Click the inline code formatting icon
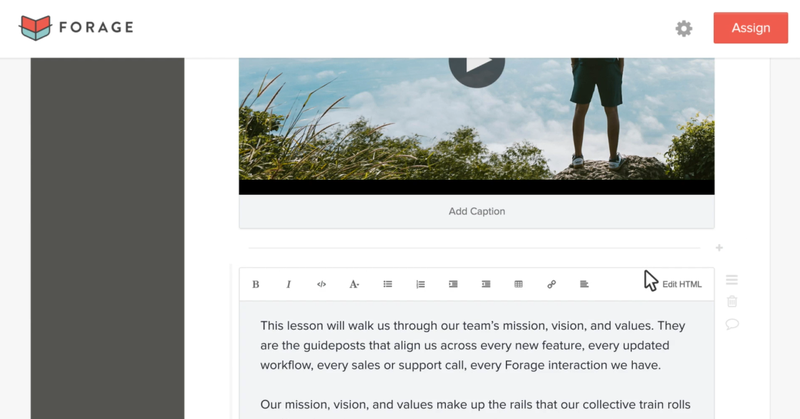The width and height of the screenshot is (800, 419). (321, 284)
